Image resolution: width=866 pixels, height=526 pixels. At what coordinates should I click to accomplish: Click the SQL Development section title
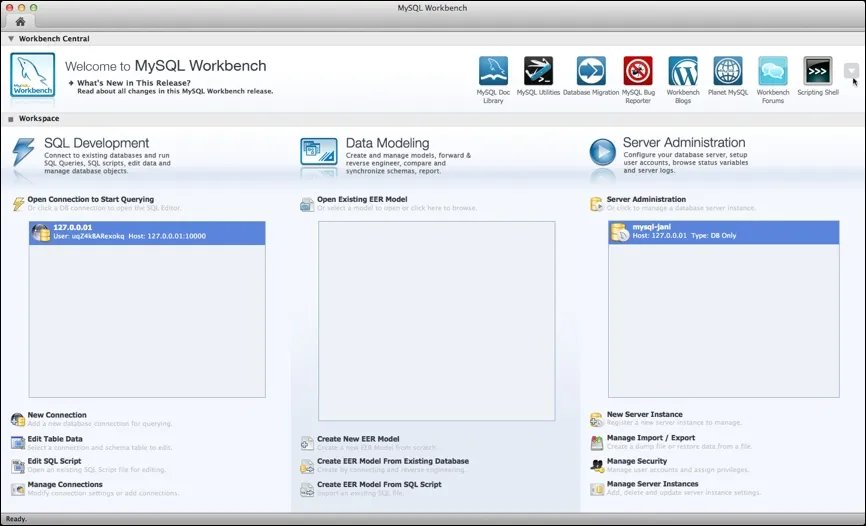pos(97,143)
